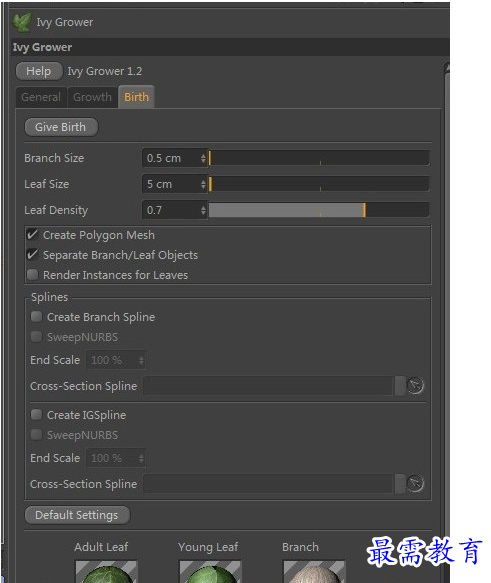Adjust the Leaf Size slider

(x=319, y=184)
